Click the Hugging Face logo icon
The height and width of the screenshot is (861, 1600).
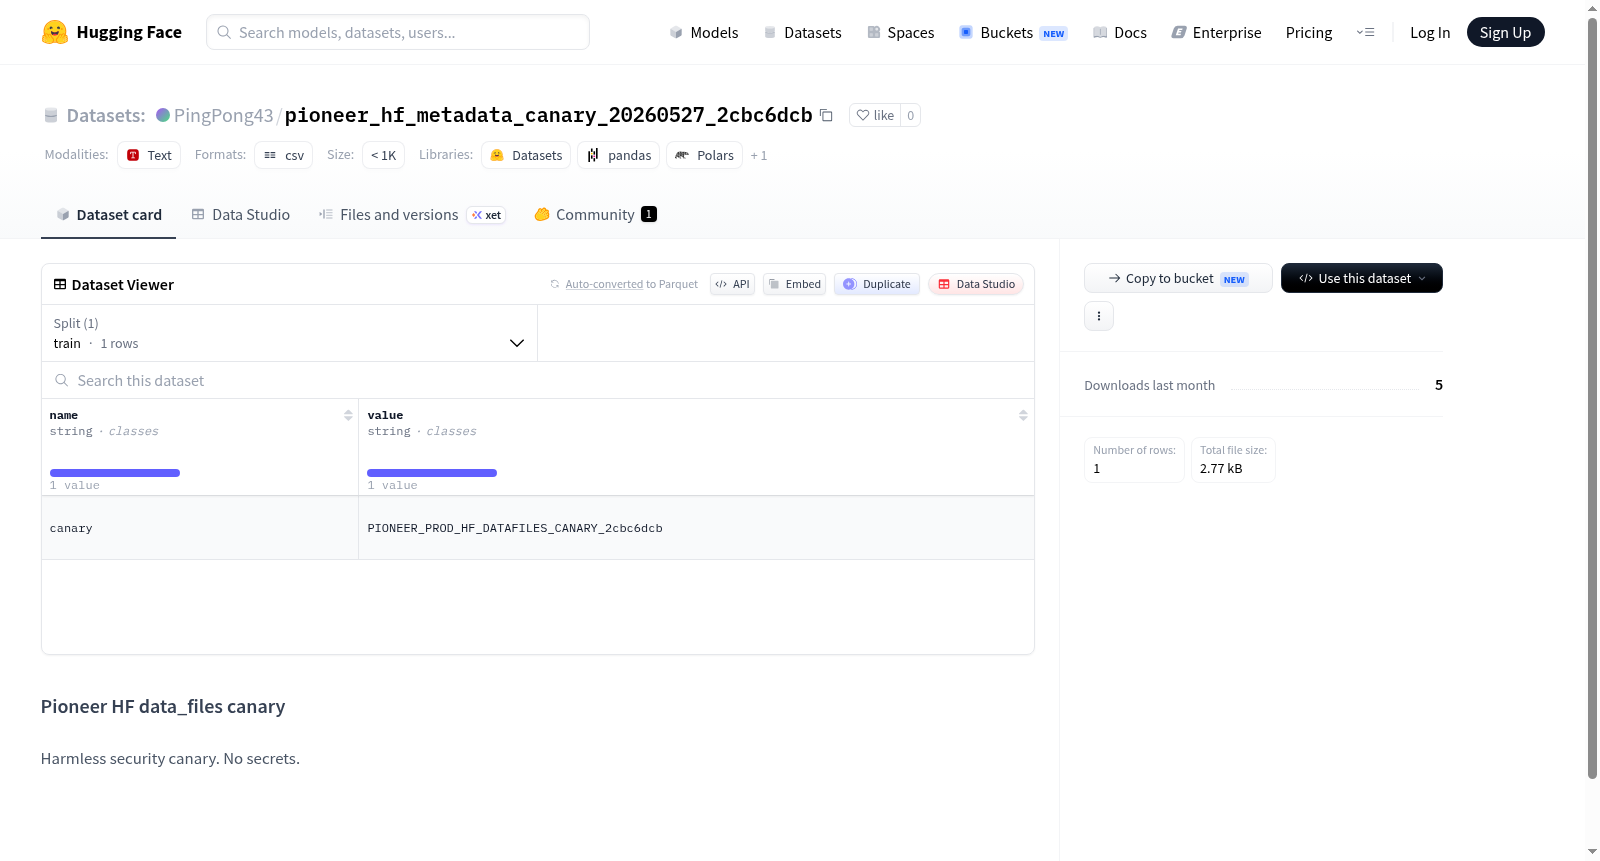(x=54, y=32)
